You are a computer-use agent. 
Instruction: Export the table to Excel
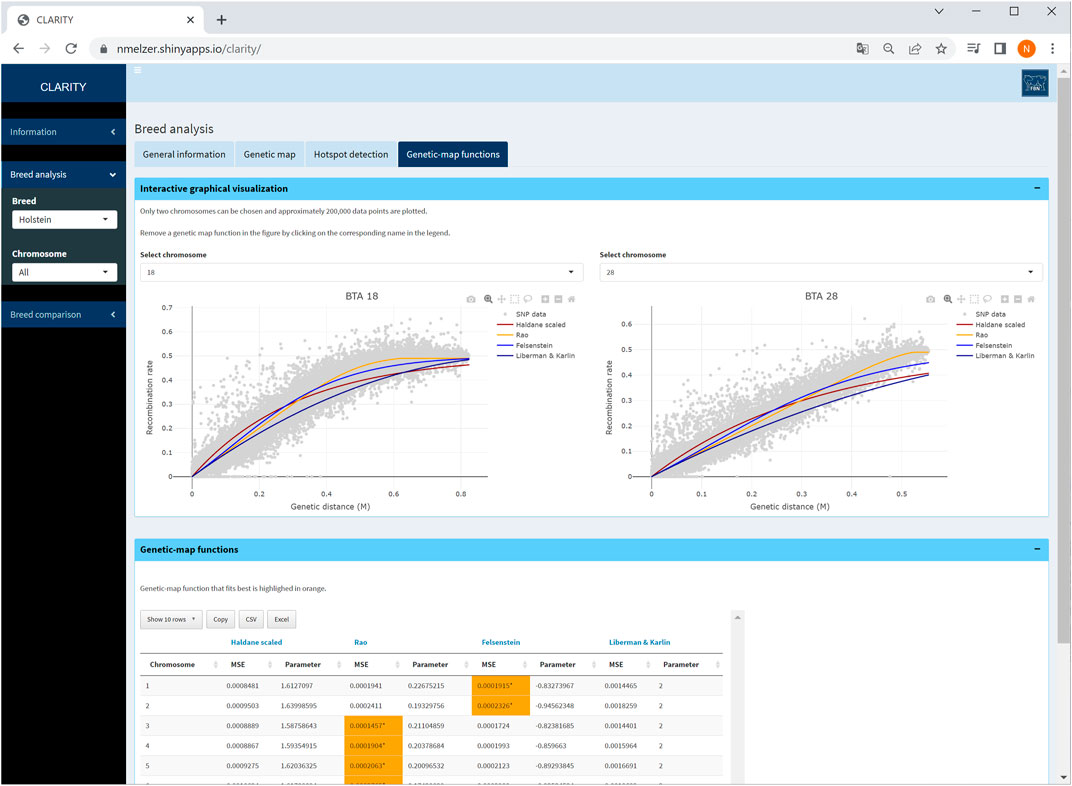[282, 619]
